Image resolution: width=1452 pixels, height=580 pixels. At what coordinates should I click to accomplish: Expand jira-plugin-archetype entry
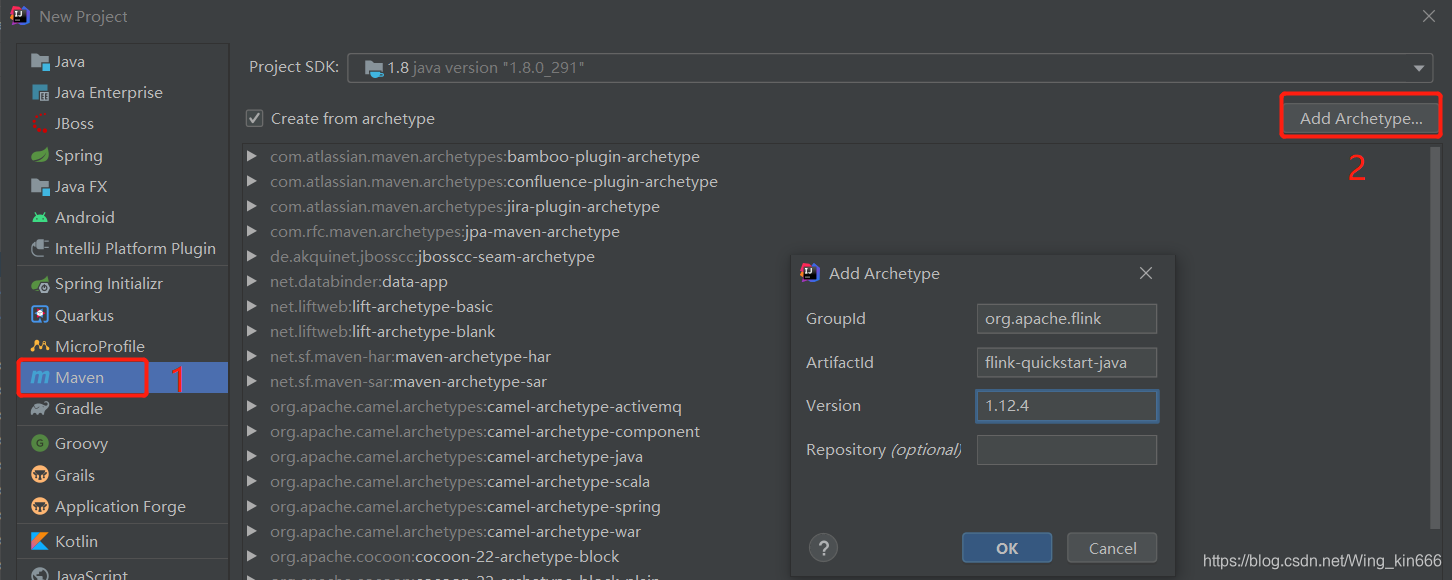click(x=252, y=207)
